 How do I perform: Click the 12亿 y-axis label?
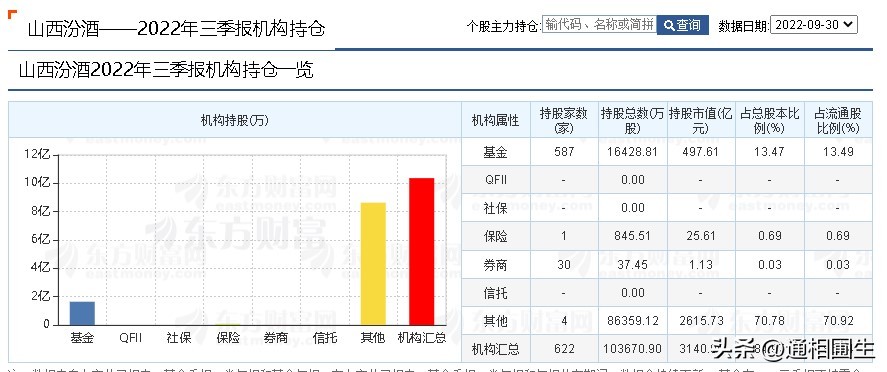[x=38, y=155]
